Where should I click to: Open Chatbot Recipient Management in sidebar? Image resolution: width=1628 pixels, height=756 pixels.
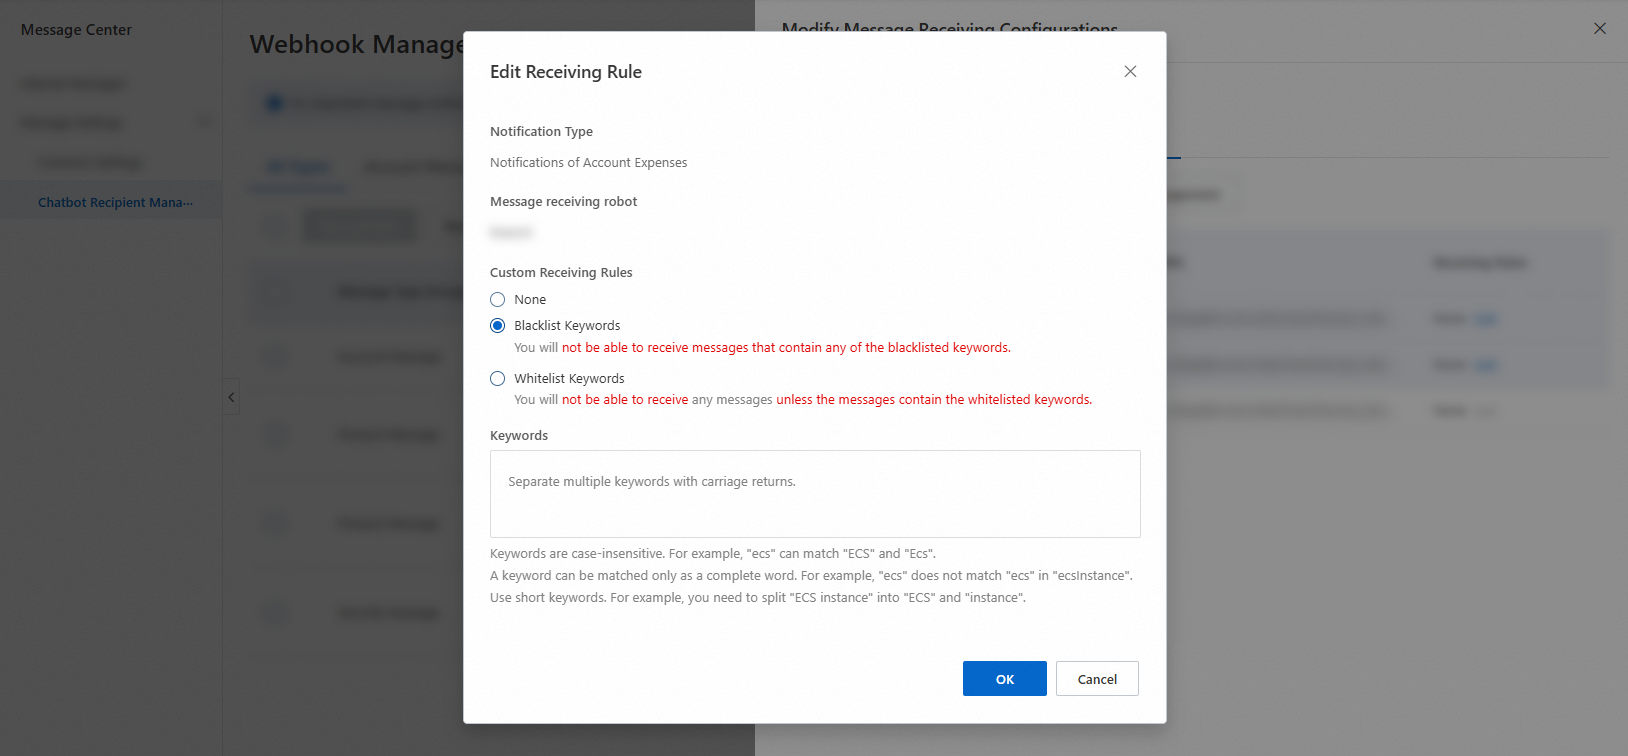[116, 202]
